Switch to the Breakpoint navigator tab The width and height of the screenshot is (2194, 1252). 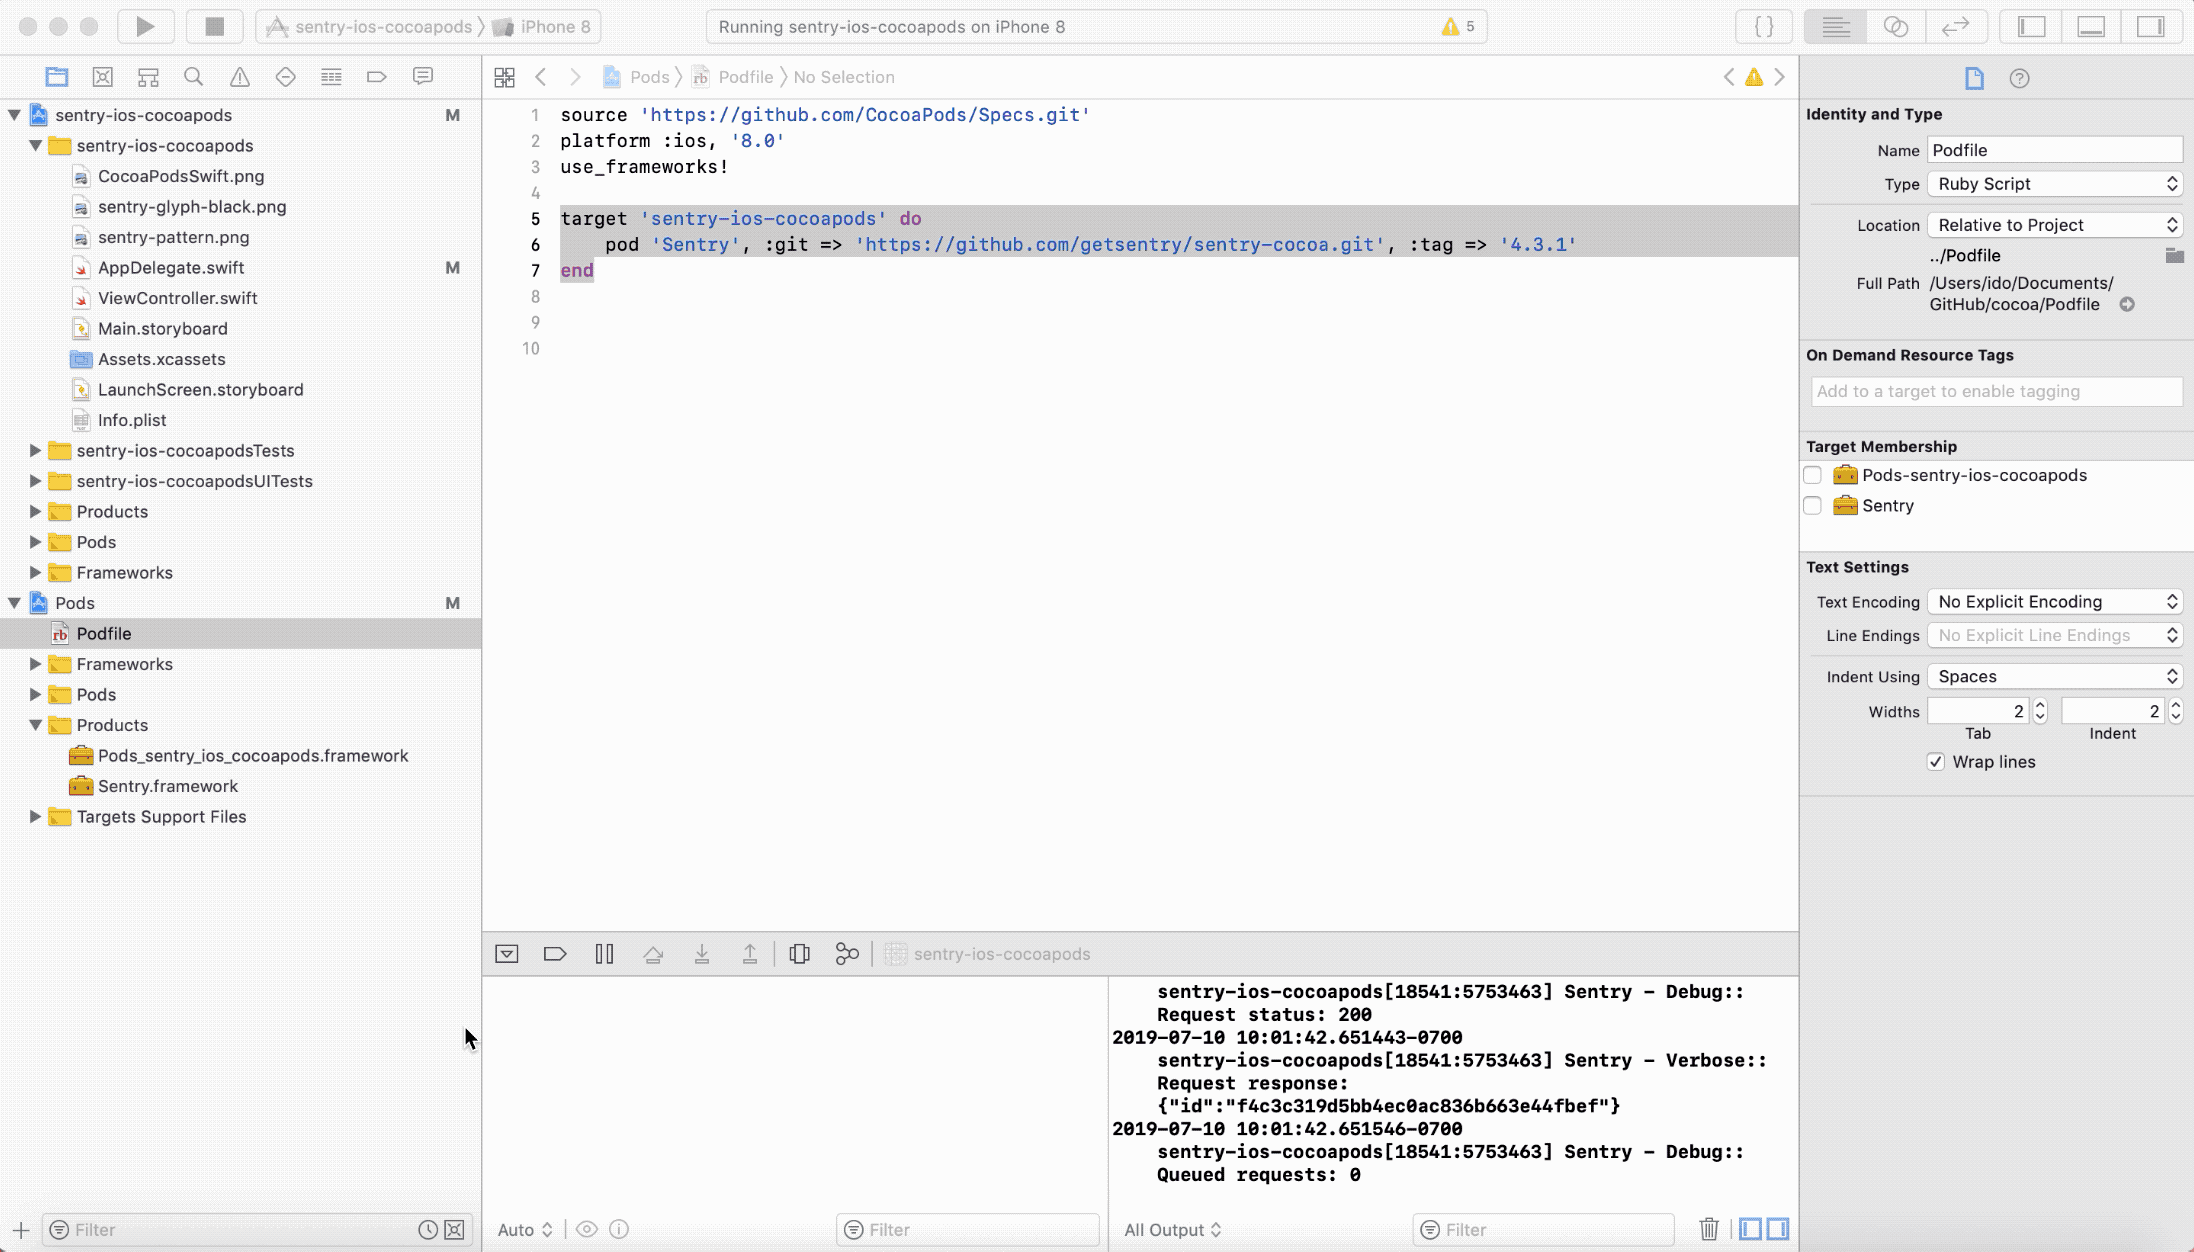coord(377,77)
